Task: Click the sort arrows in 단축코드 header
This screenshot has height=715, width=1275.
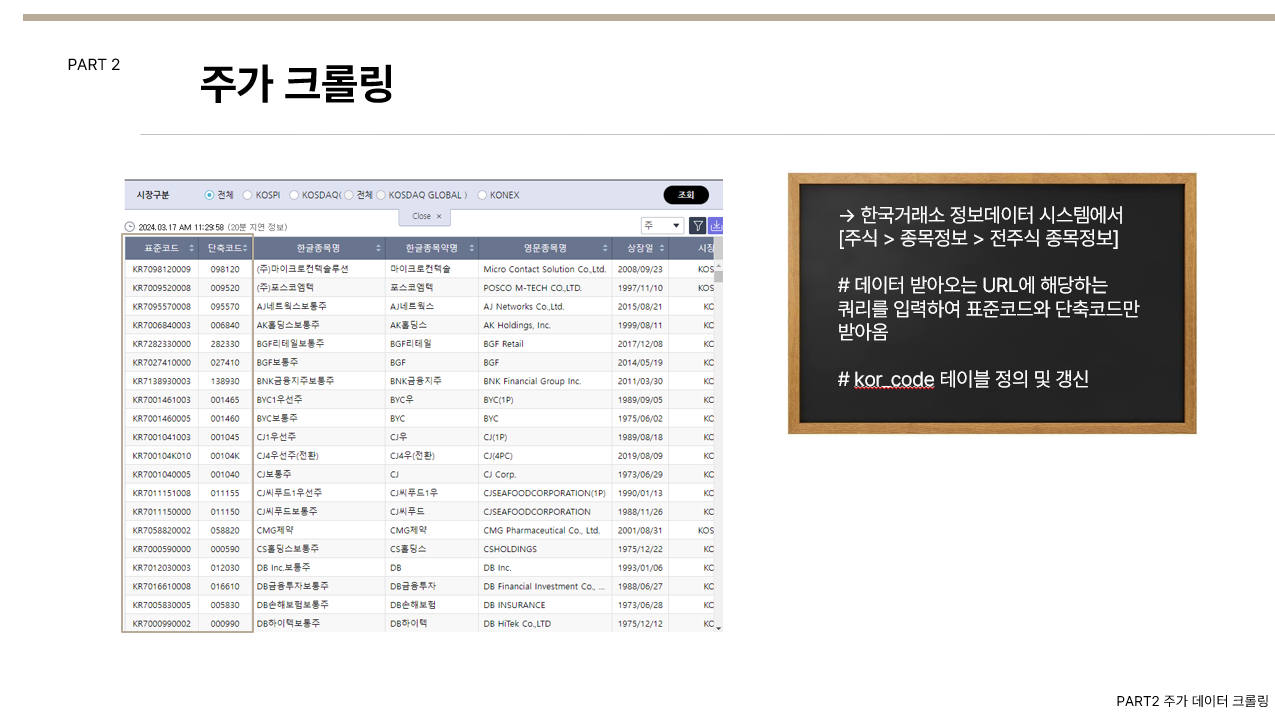Action: pos(245,248)
